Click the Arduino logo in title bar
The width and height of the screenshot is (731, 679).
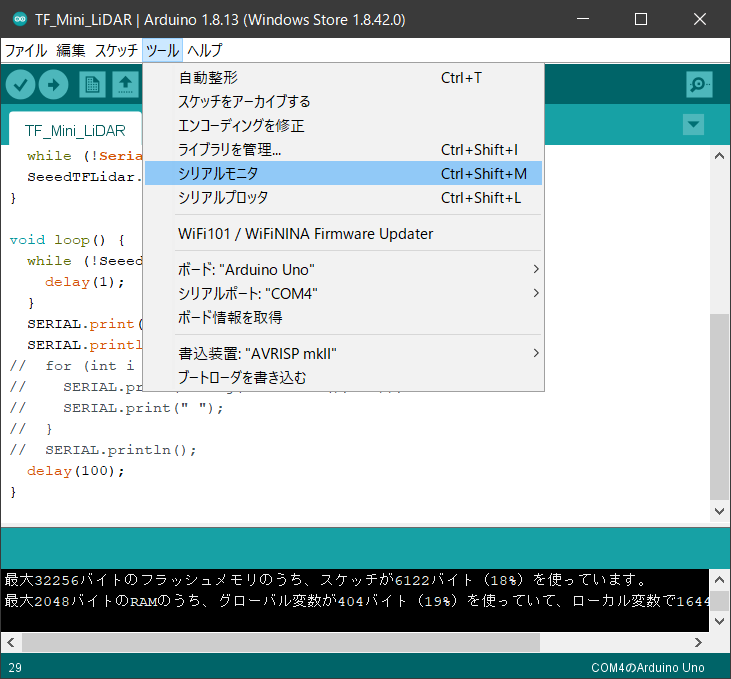[x=20, y=19]
